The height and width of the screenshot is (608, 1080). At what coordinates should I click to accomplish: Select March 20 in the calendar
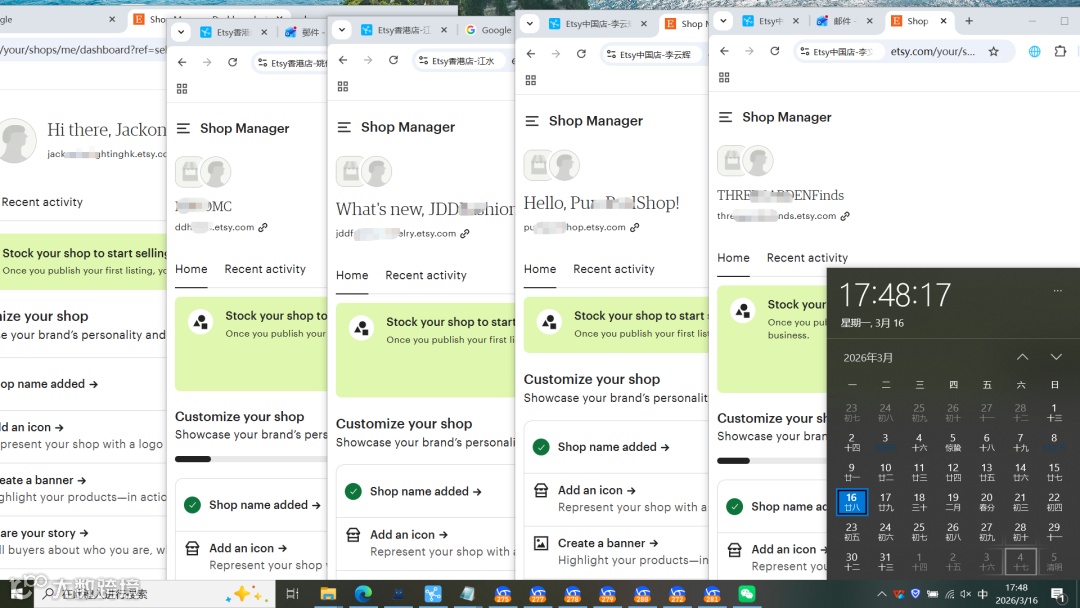click(986, 502)
